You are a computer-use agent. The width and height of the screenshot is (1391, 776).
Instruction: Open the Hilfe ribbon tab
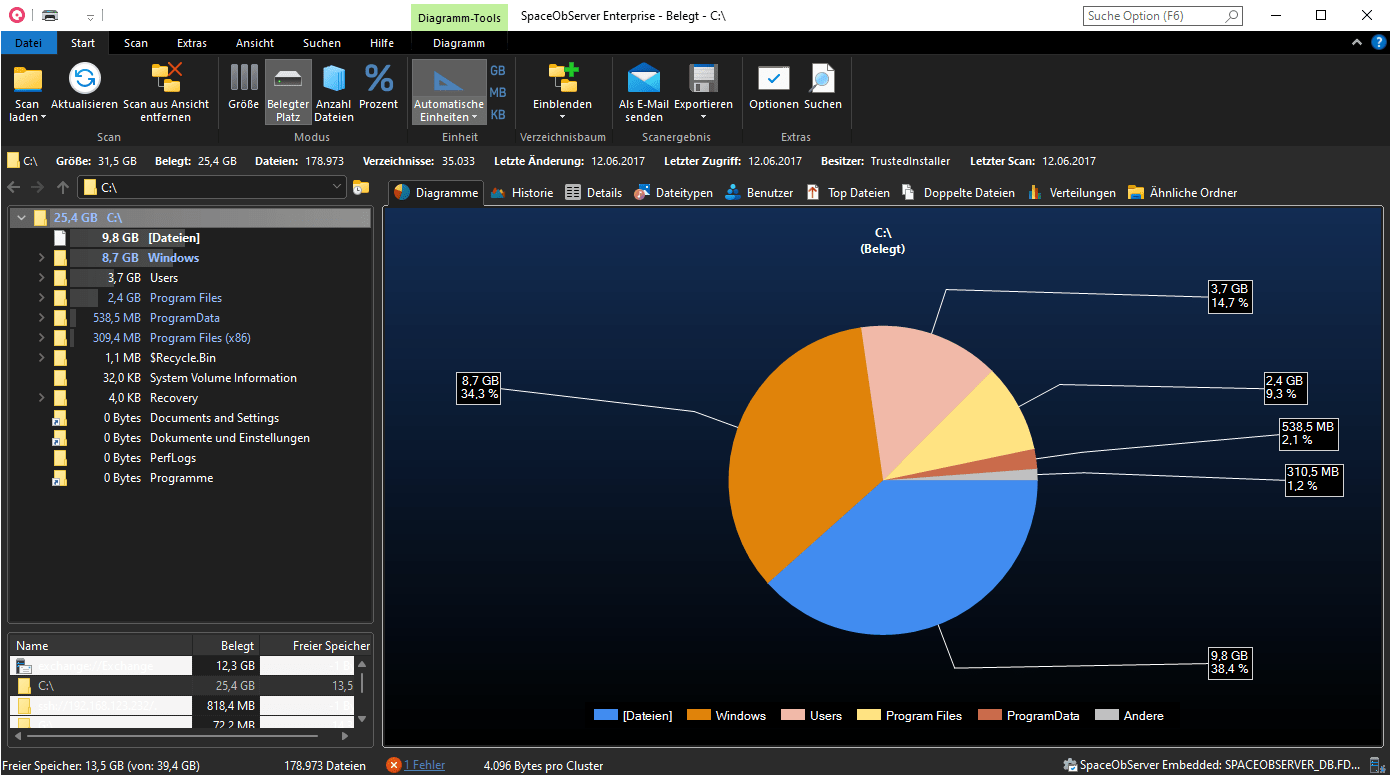coord(382,43)
